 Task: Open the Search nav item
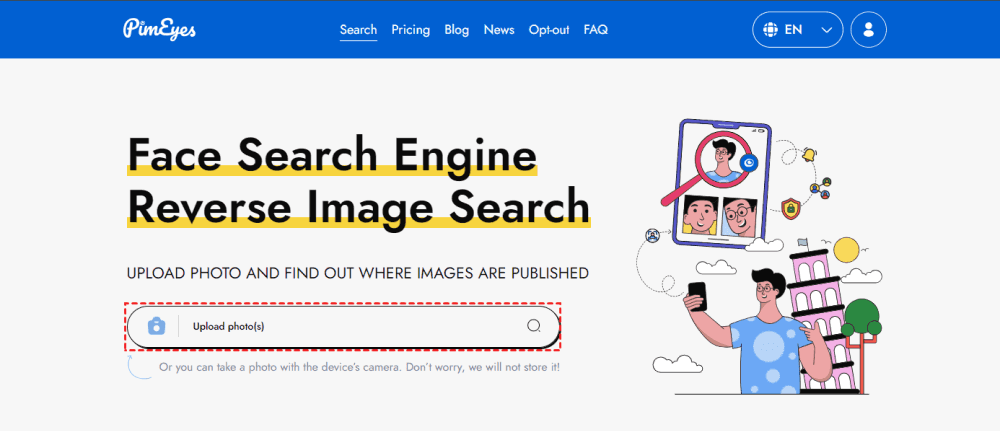pos(358,29)
